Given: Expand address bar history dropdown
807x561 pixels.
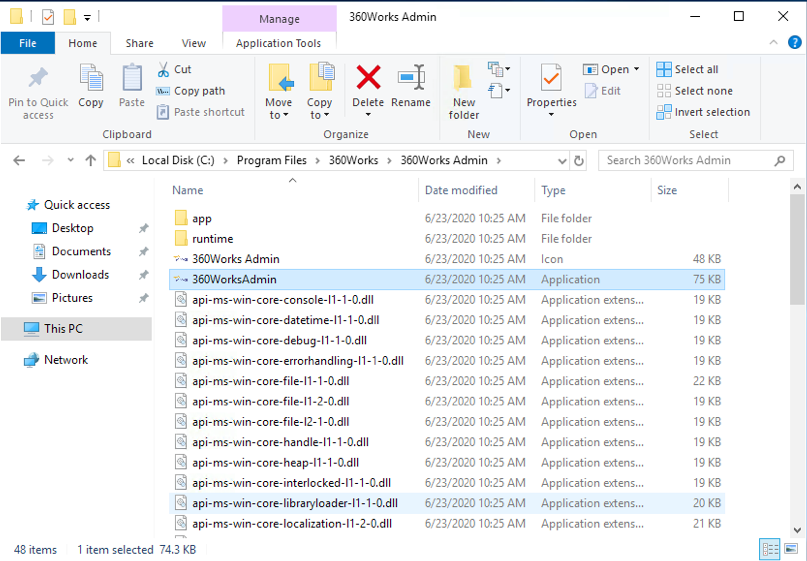Looking at the screenshot, I should click(x=562, y=161).
